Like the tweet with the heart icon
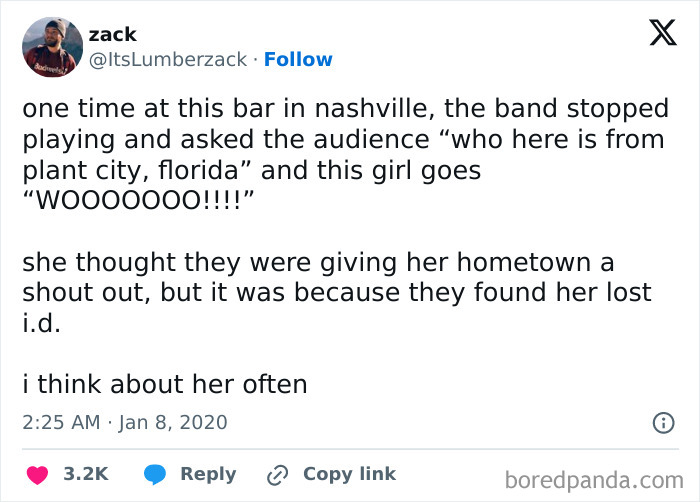The height and width of the screenshot is (502, 700). tap(37, 474)
